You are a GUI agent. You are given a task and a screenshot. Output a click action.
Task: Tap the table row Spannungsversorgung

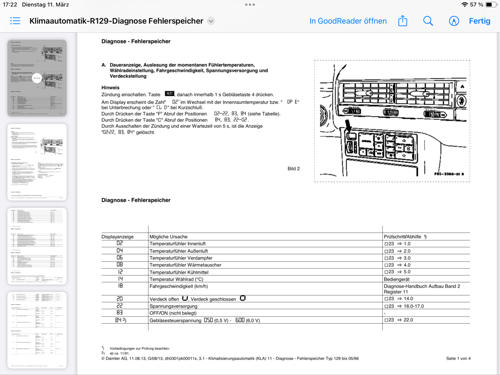[x=286, y=306]
